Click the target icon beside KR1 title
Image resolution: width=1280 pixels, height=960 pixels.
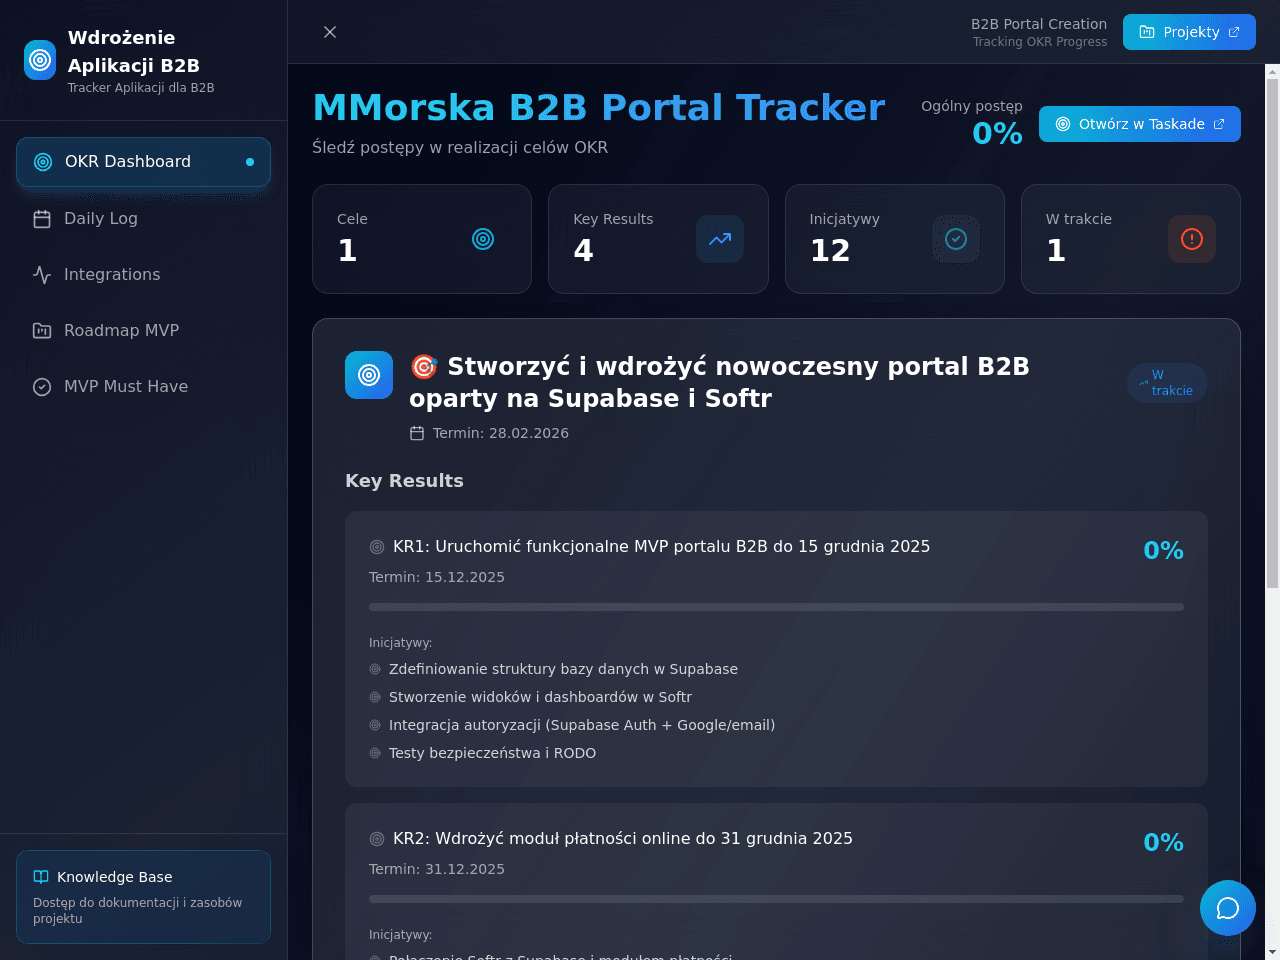[377, 547]
